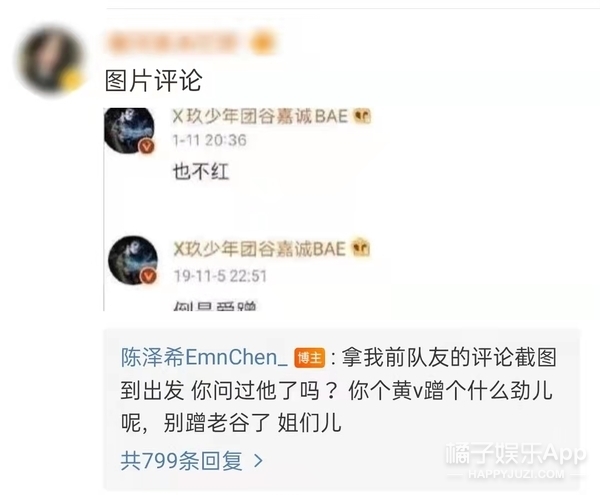
Task: Click the blurred commenter username
Action: [174, 43]
